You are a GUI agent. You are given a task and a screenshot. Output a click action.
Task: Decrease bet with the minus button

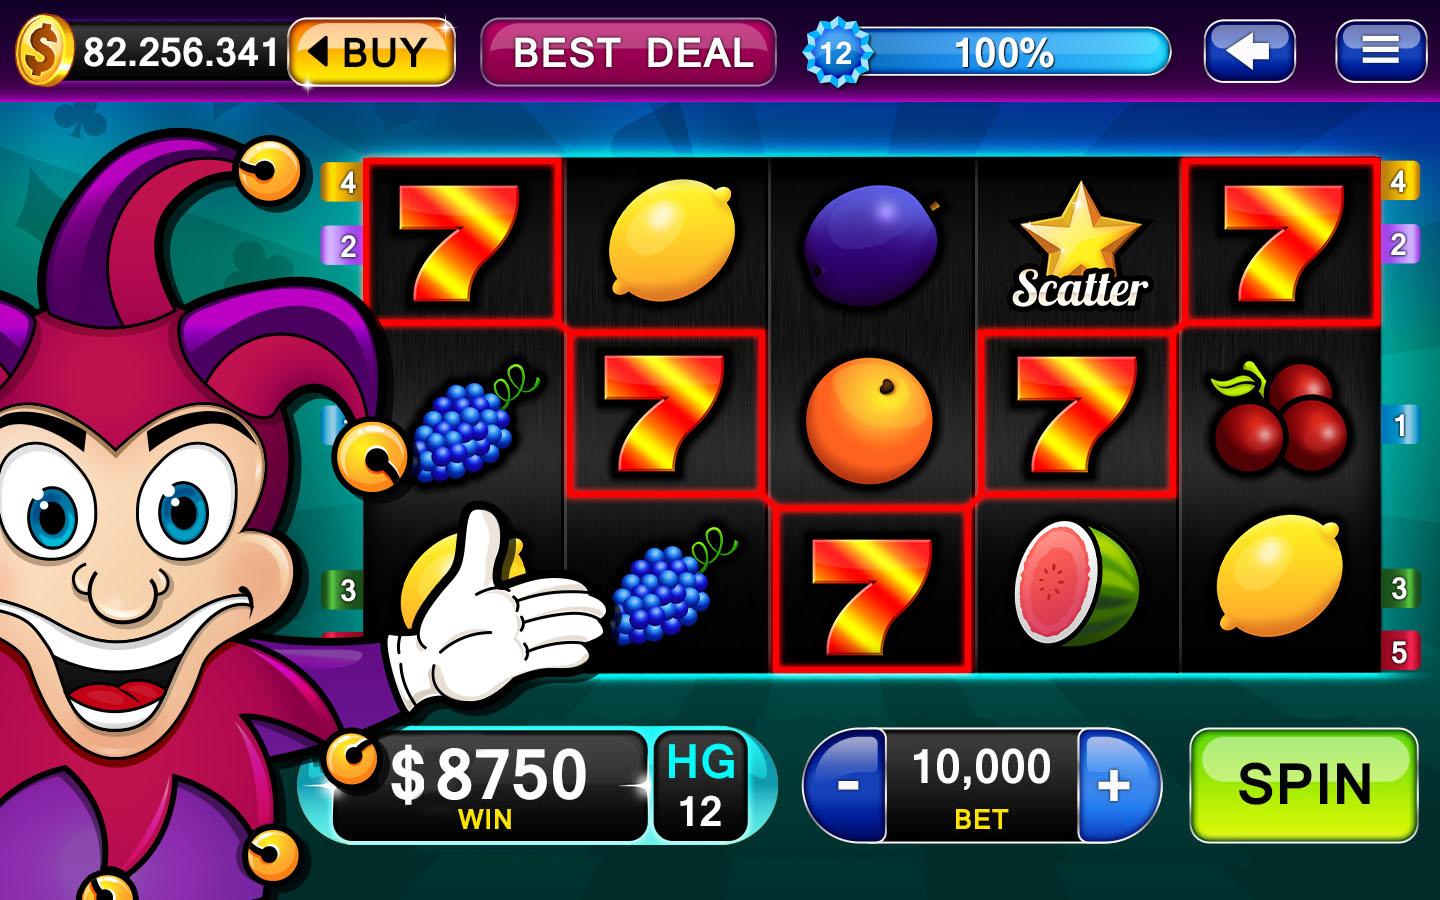(x=847, y=785)
